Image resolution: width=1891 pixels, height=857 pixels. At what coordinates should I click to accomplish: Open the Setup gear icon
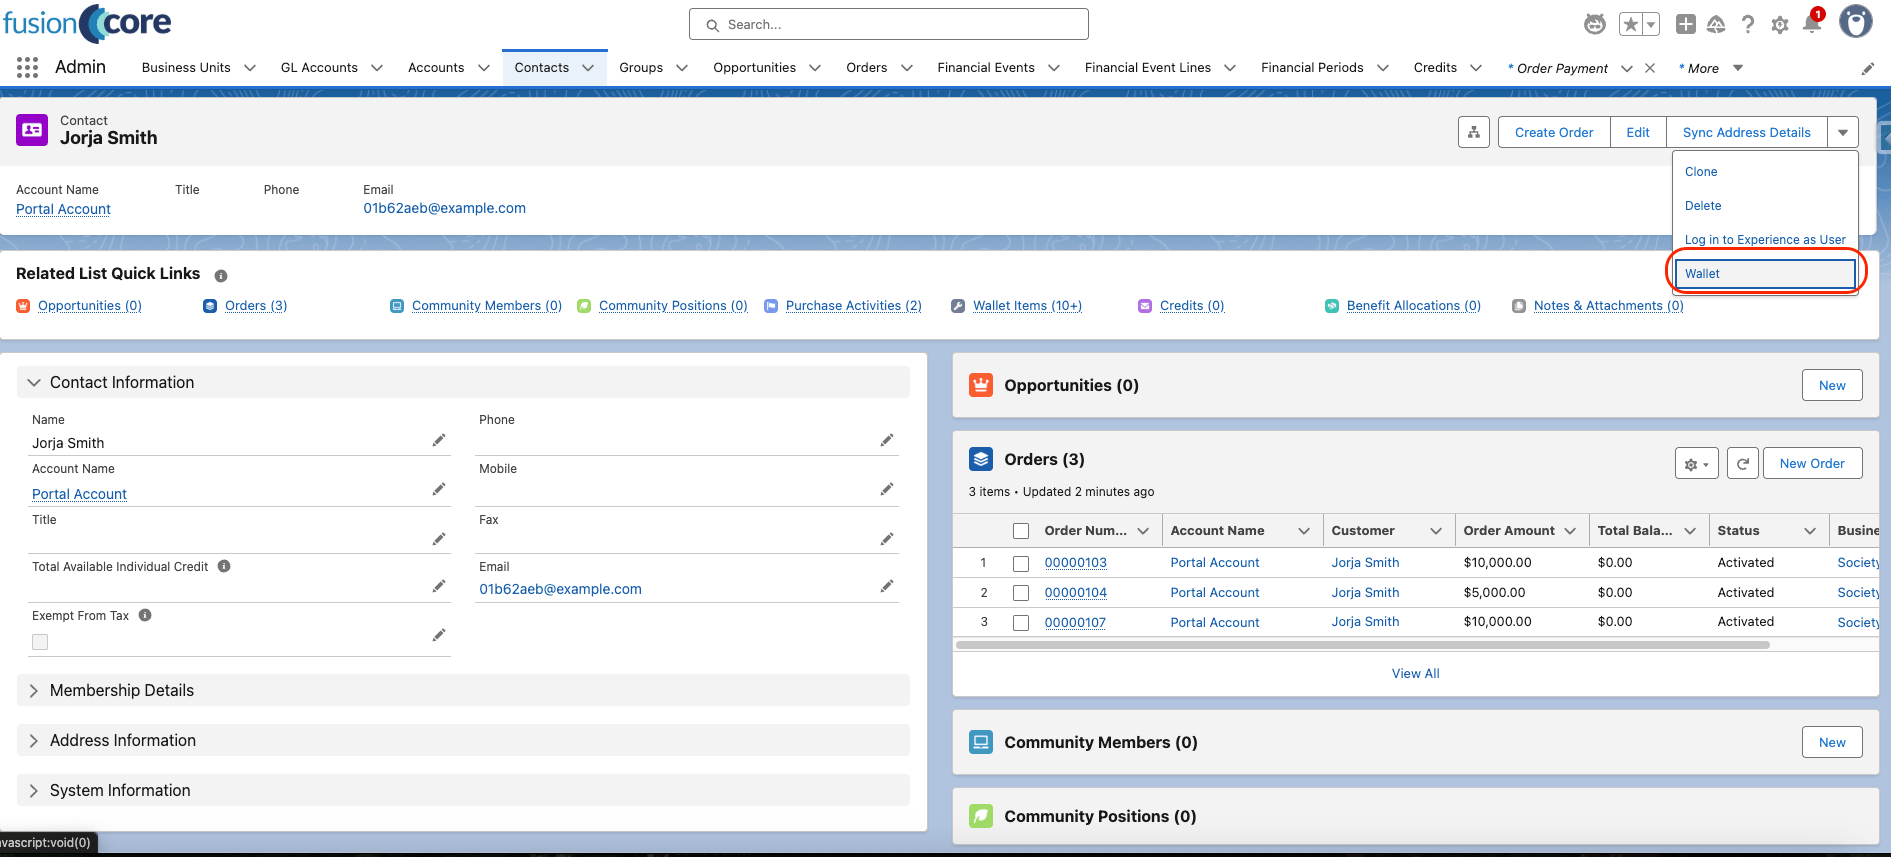click(1780, 25)
